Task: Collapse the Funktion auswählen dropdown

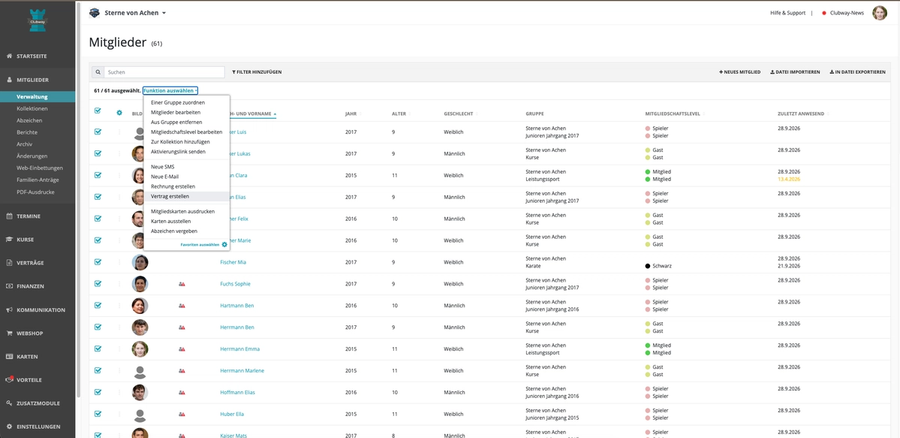Action: pos(170,91)
